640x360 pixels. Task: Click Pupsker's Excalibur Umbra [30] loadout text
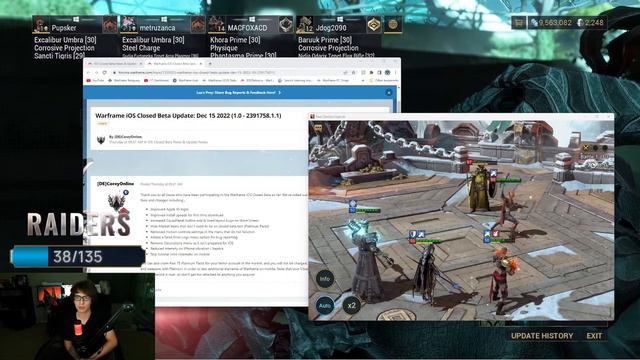pyautogui.click(x=65, y=40)
